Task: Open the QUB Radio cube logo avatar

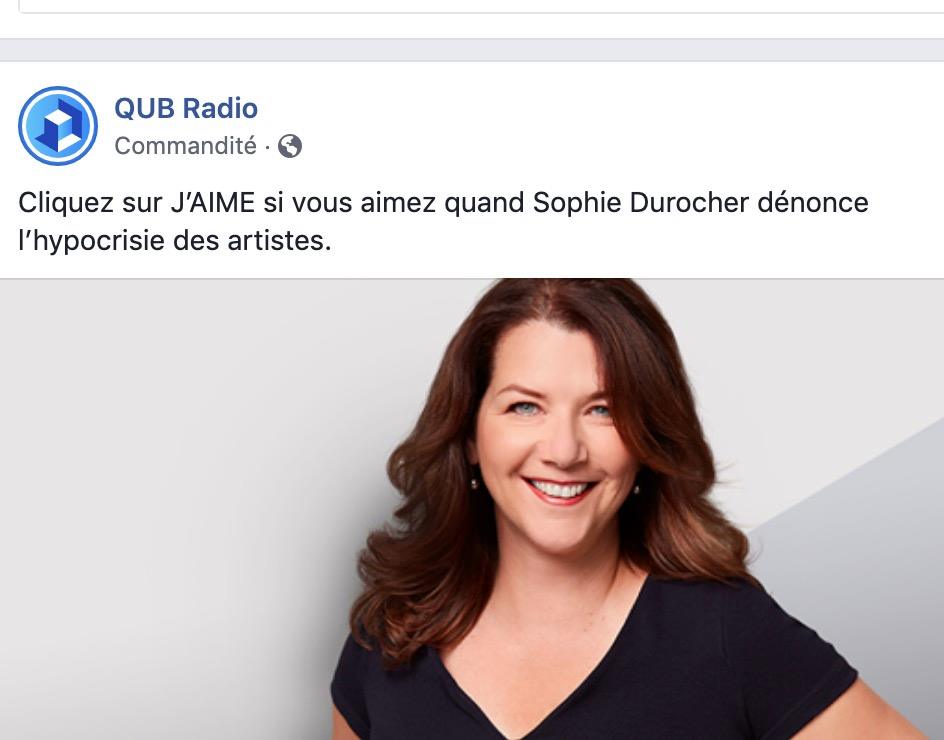Action: click(x=58, y=126)
